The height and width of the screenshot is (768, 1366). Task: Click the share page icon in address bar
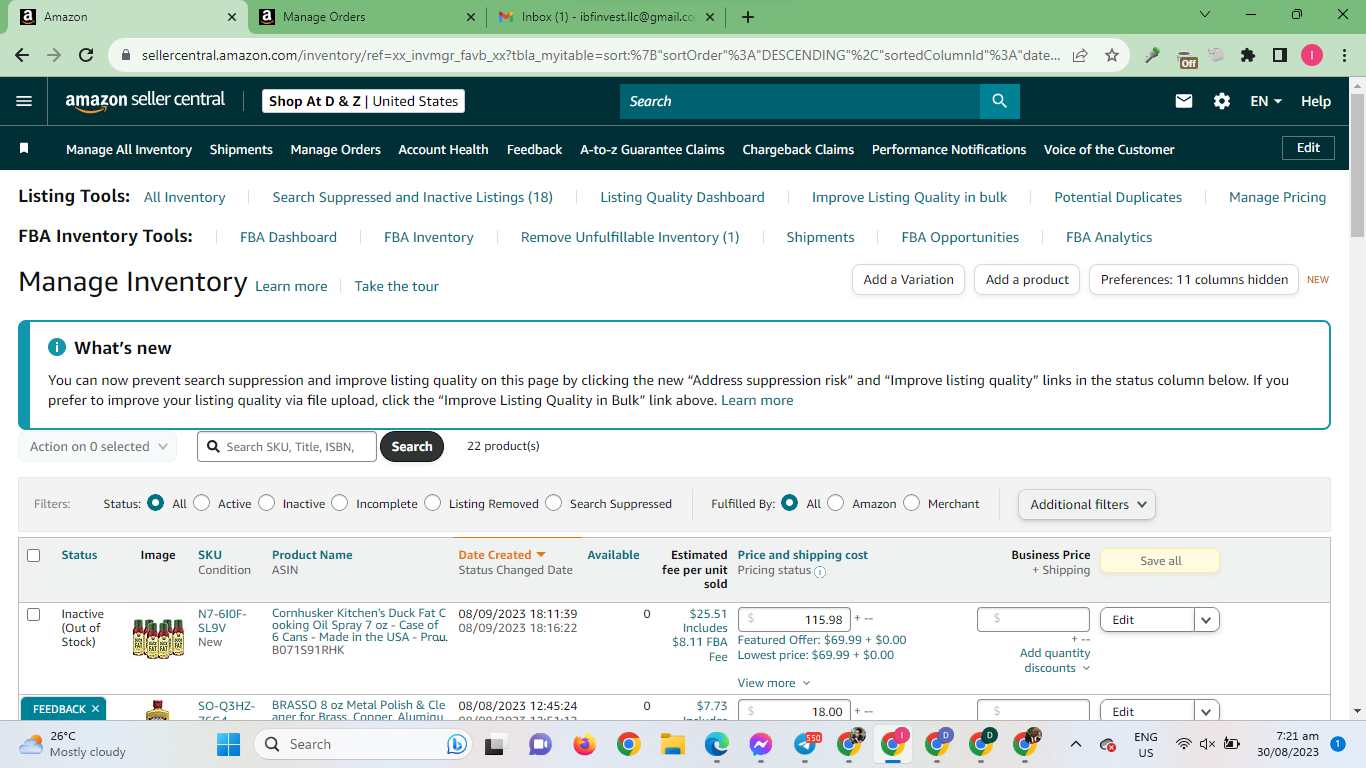pos(1080,55)
